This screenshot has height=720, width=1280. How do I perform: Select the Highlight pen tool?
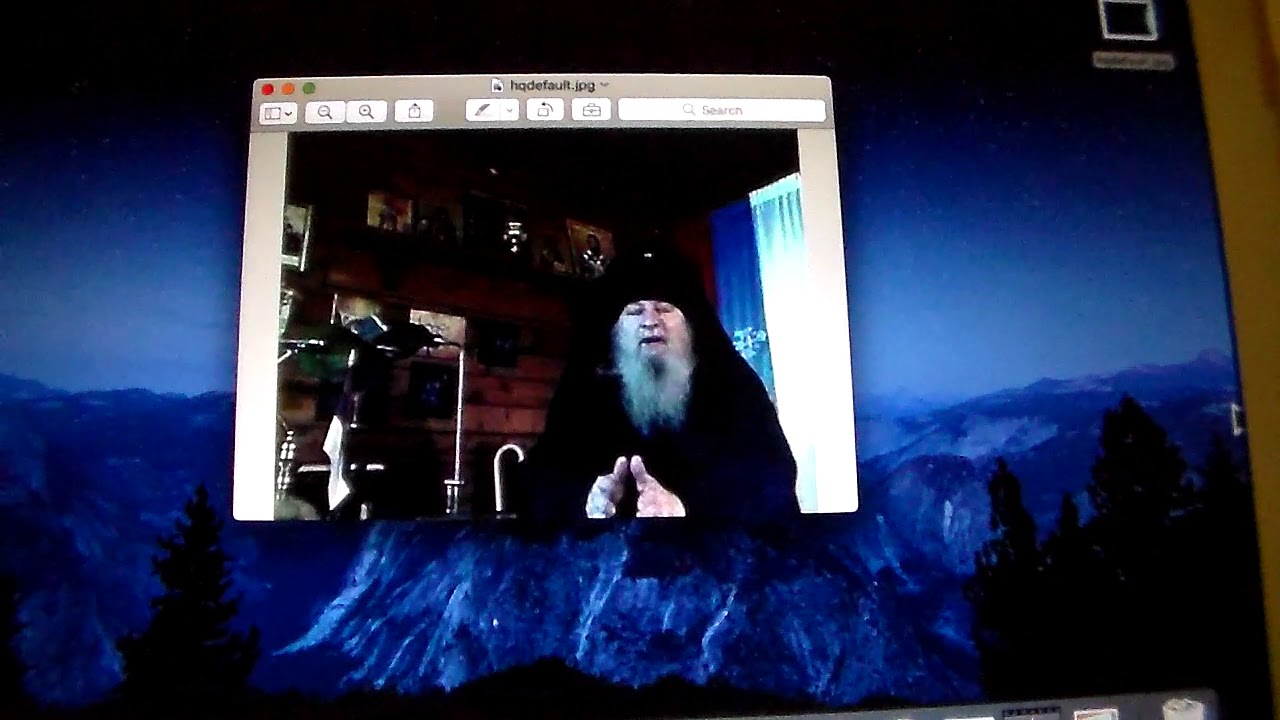click(x=483, y=110)
